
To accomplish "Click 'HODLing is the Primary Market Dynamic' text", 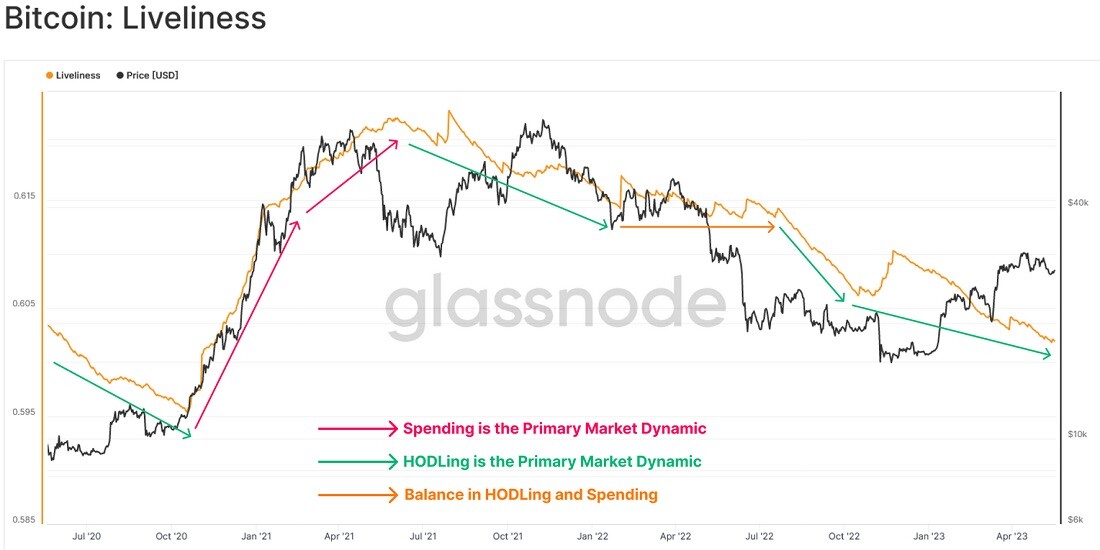I will pyautogui.click(x=552, y=462).
